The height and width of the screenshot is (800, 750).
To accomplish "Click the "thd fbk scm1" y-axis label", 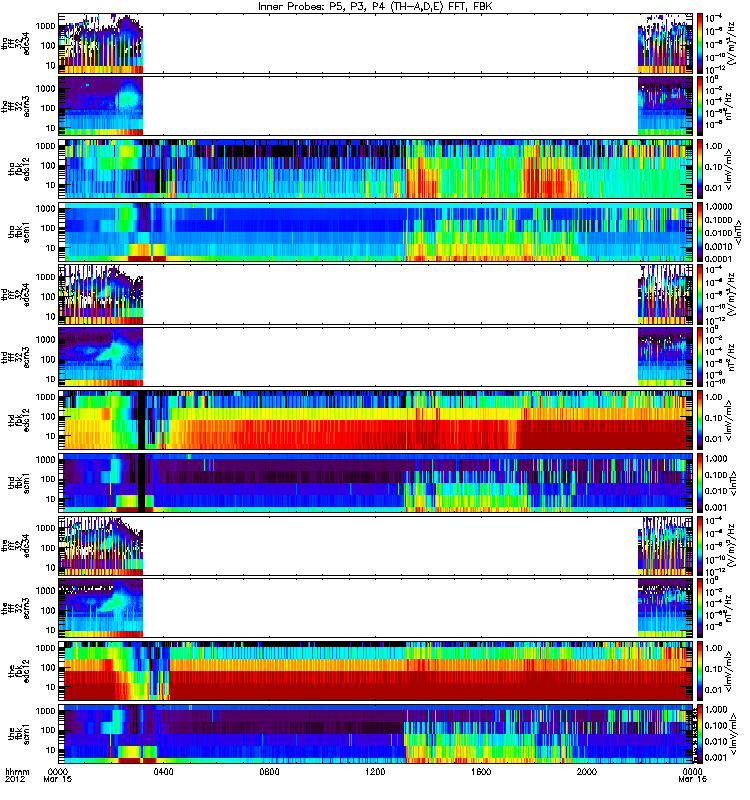I will 19,483.
